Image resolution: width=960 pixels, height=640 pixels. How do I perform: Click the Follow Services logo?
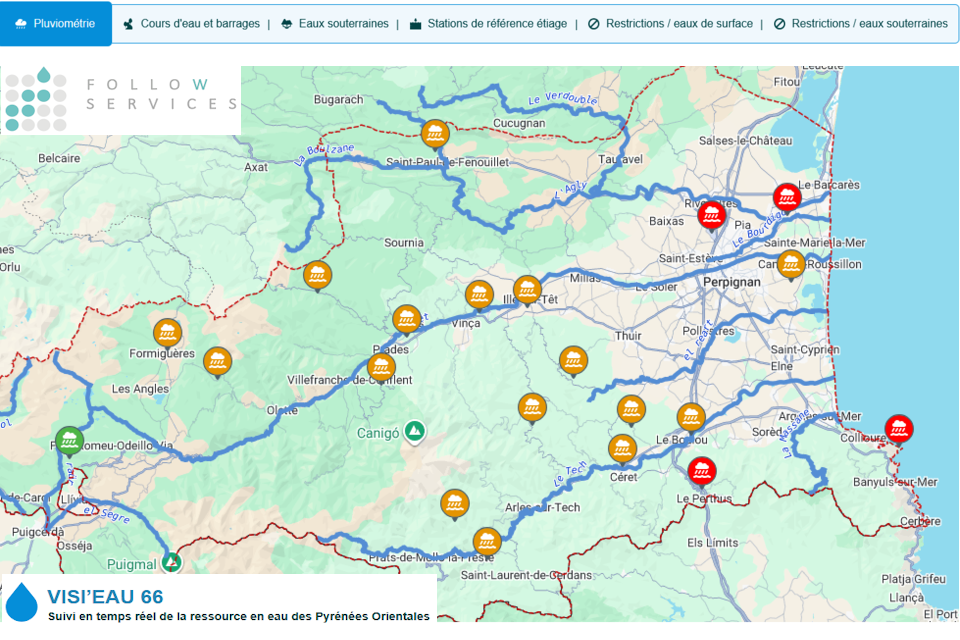click(x=120, y=100)
